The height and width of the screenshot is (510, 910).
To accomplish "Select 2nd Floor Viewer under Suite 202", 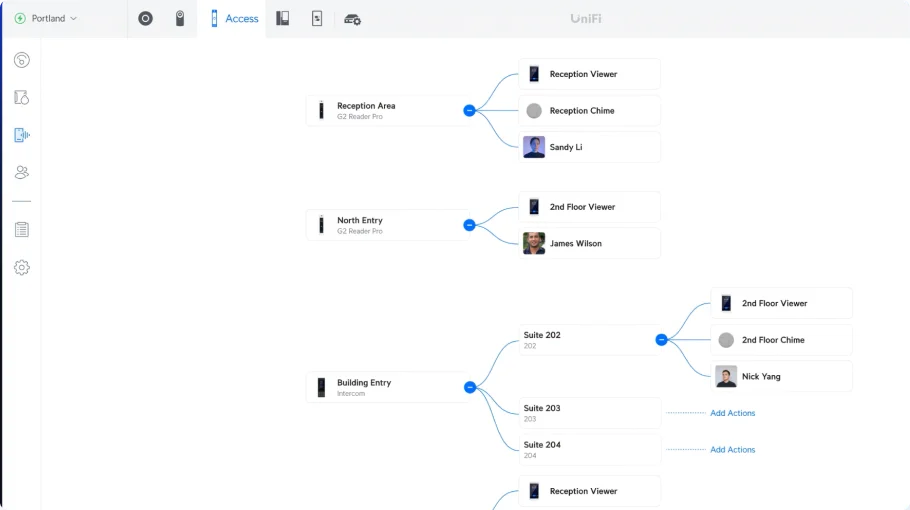I will [x=781, y=303].
